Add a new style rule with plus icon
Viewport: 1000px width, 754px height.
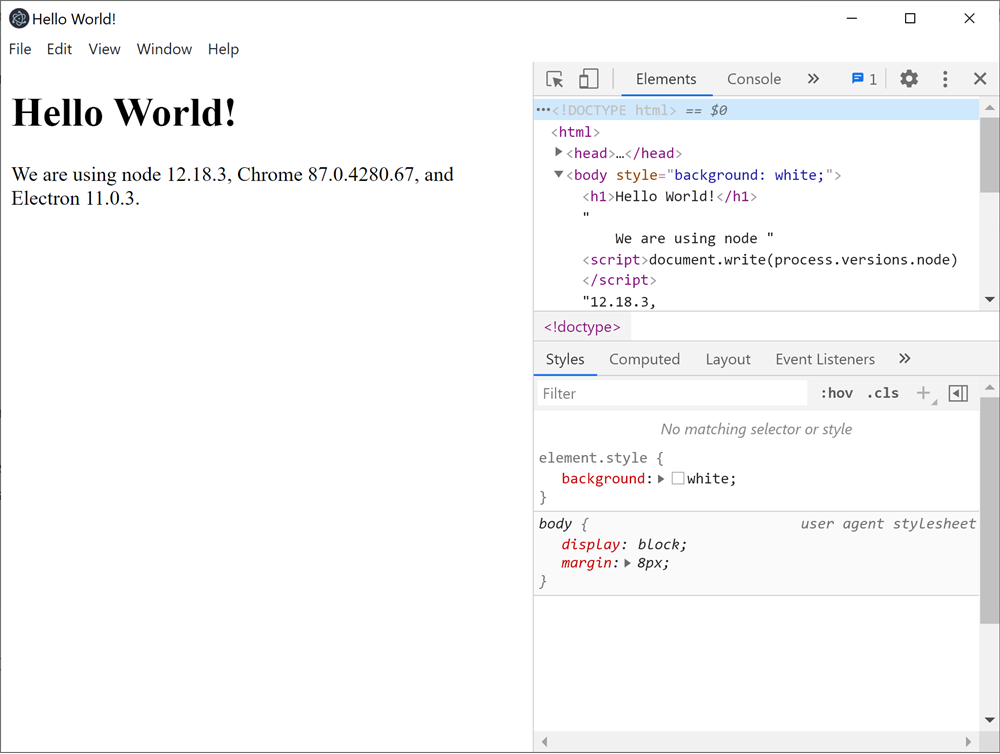tap(922, 392)
